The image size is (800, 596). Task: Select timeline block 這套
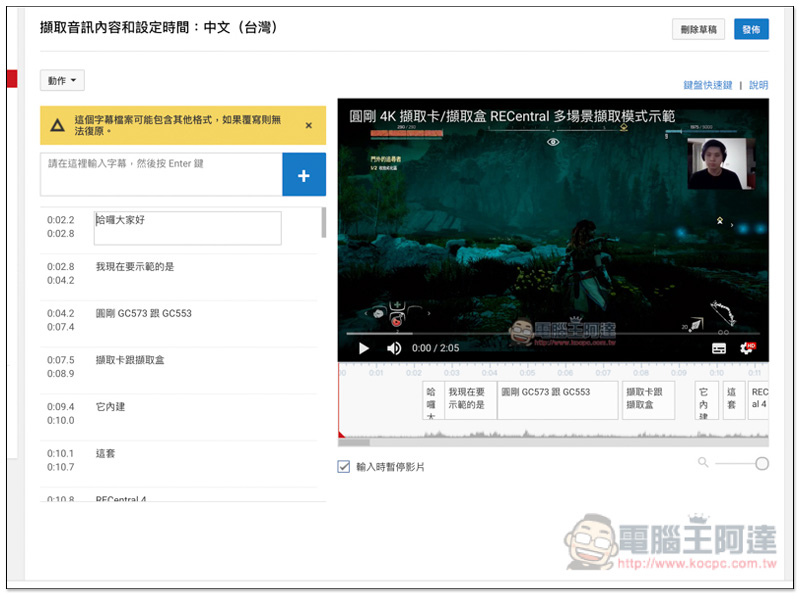[734, 400]
